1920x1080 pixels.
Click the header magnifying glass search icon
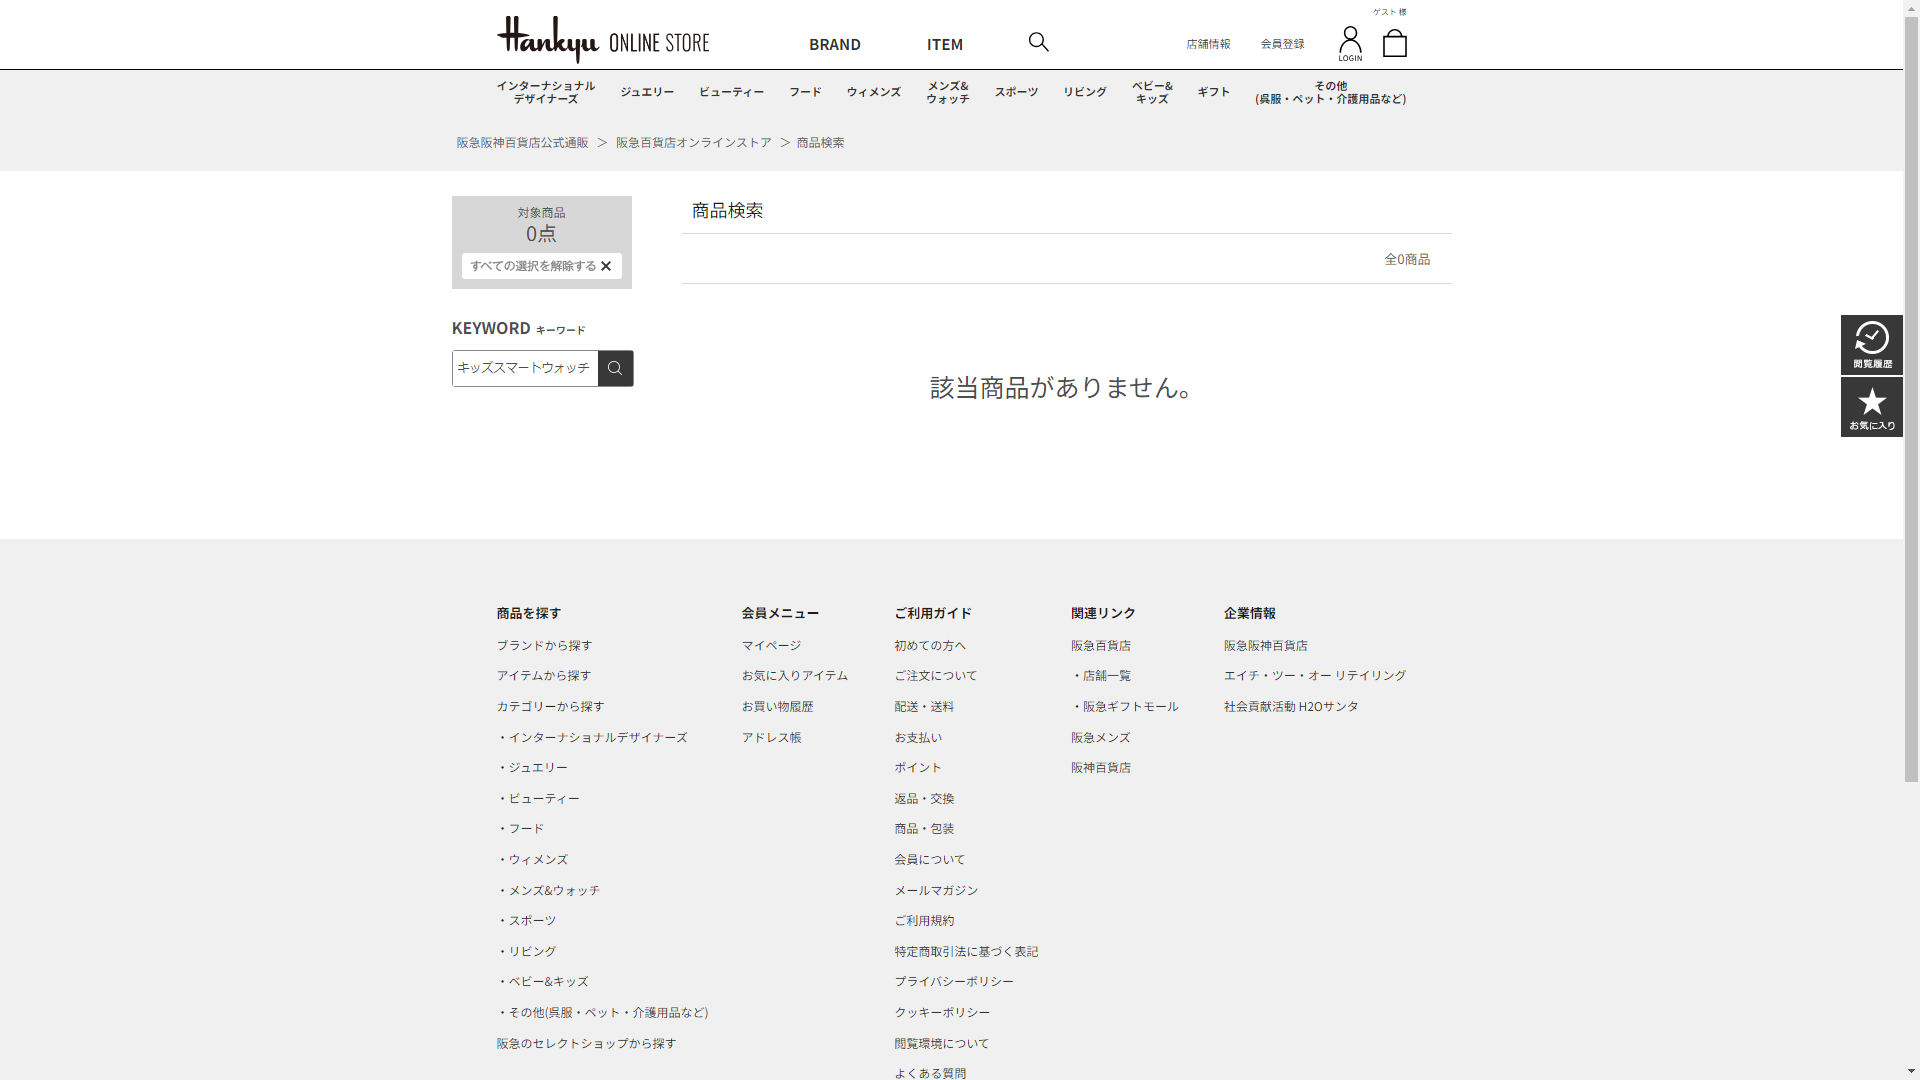[x=1038, y=42]
